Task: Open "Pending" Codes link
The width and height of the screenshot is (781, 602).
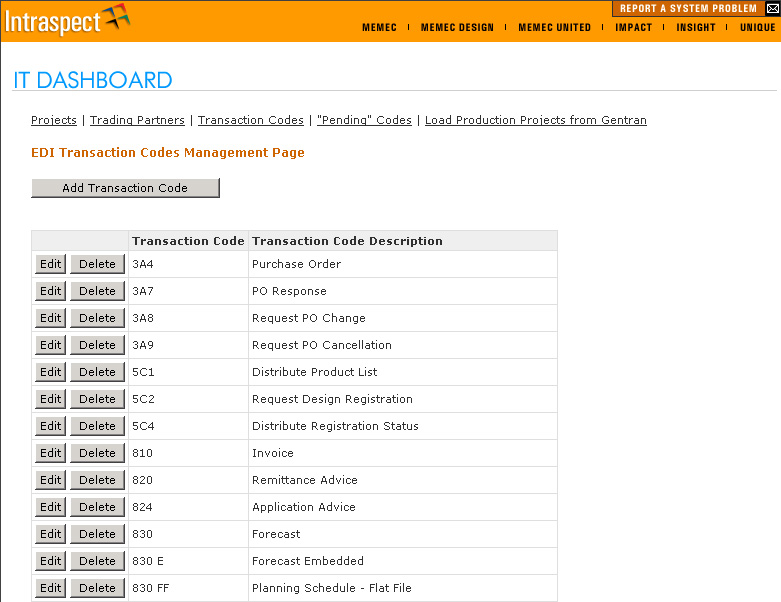Action: click(x=364, y=120)
